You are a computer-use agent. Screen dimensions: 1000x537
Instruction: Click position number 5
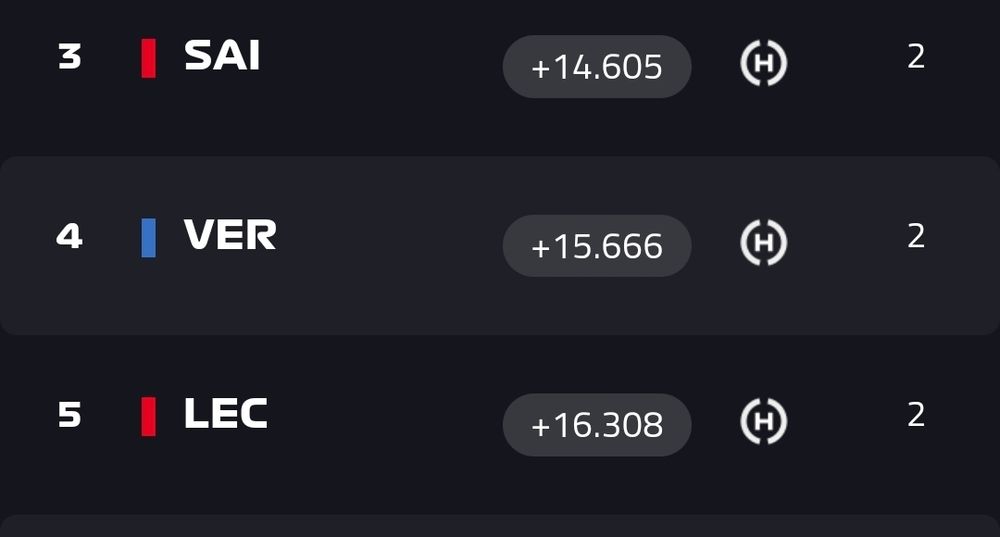(x=70, y=415)
